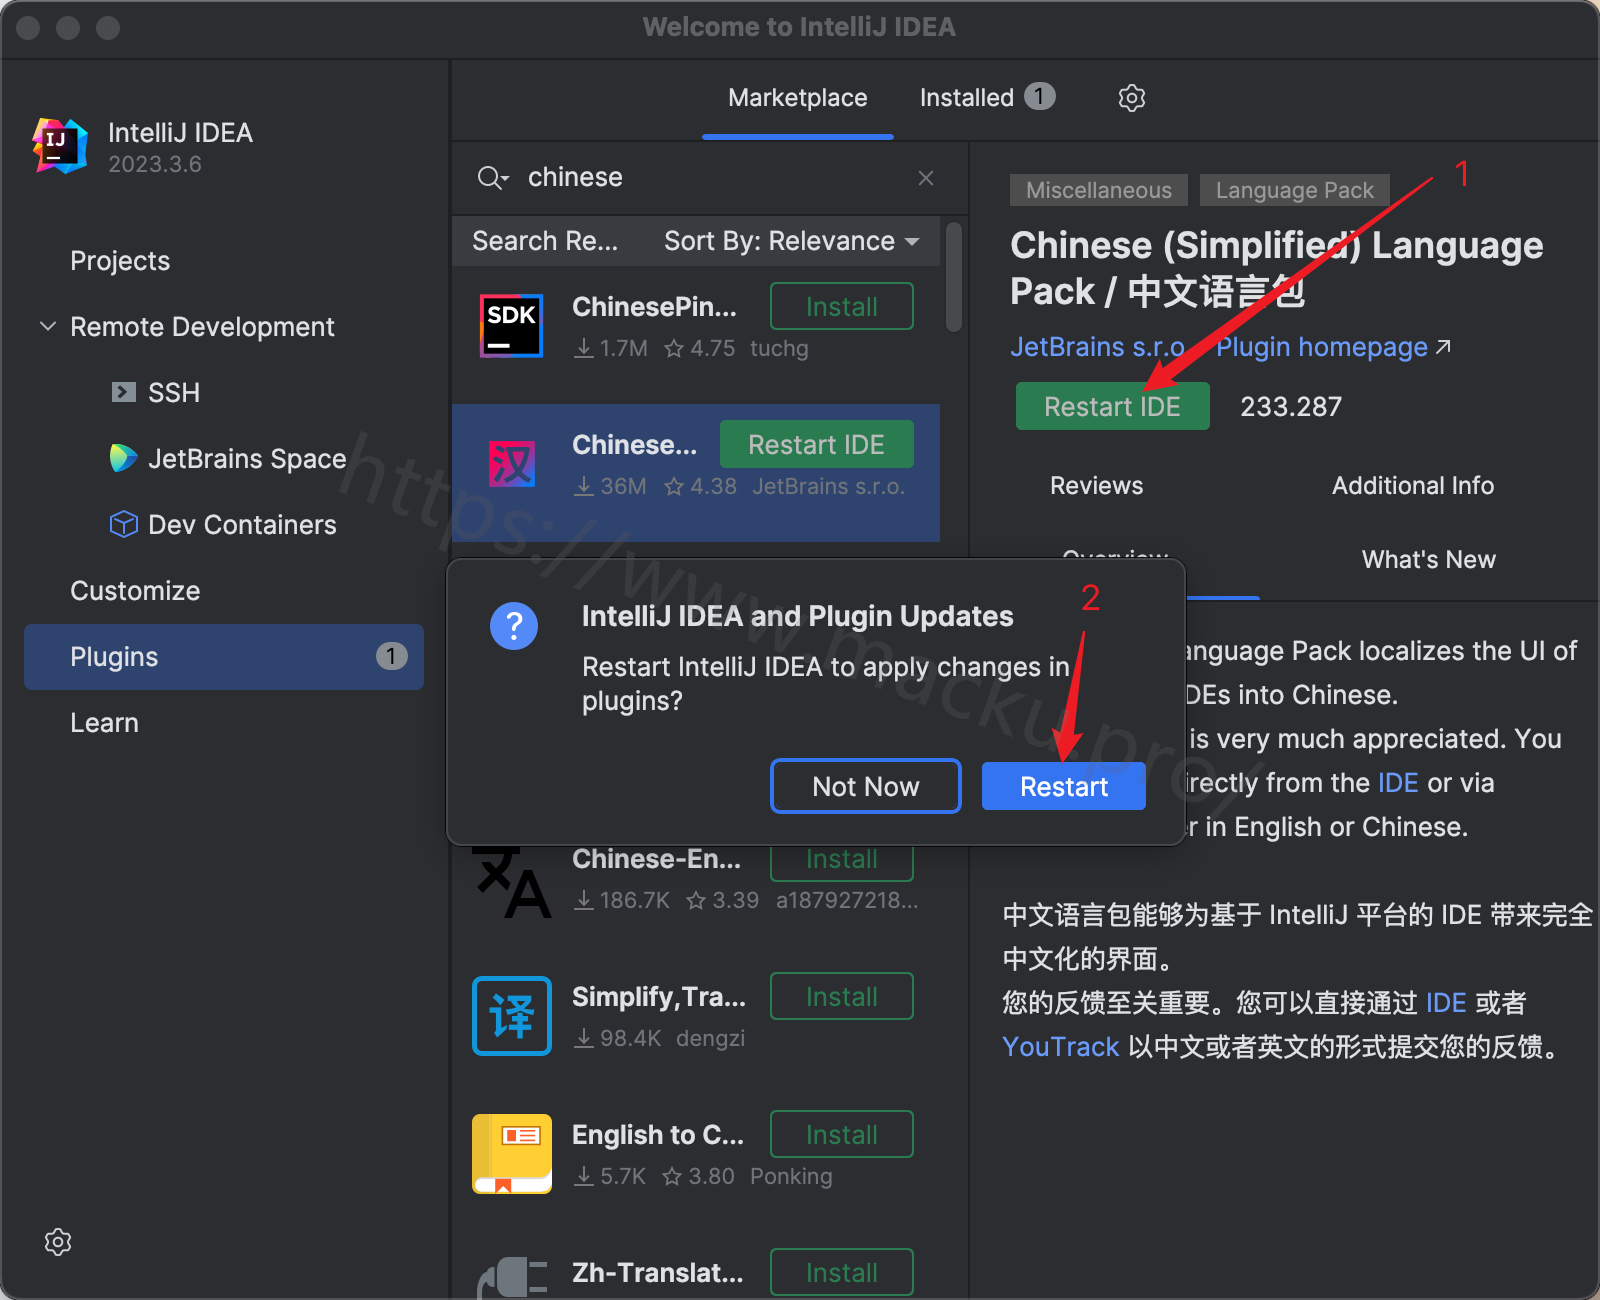1600x1300 pixels.
Task: Click the SSH terminal icon
Action: (x=123, y=392)
